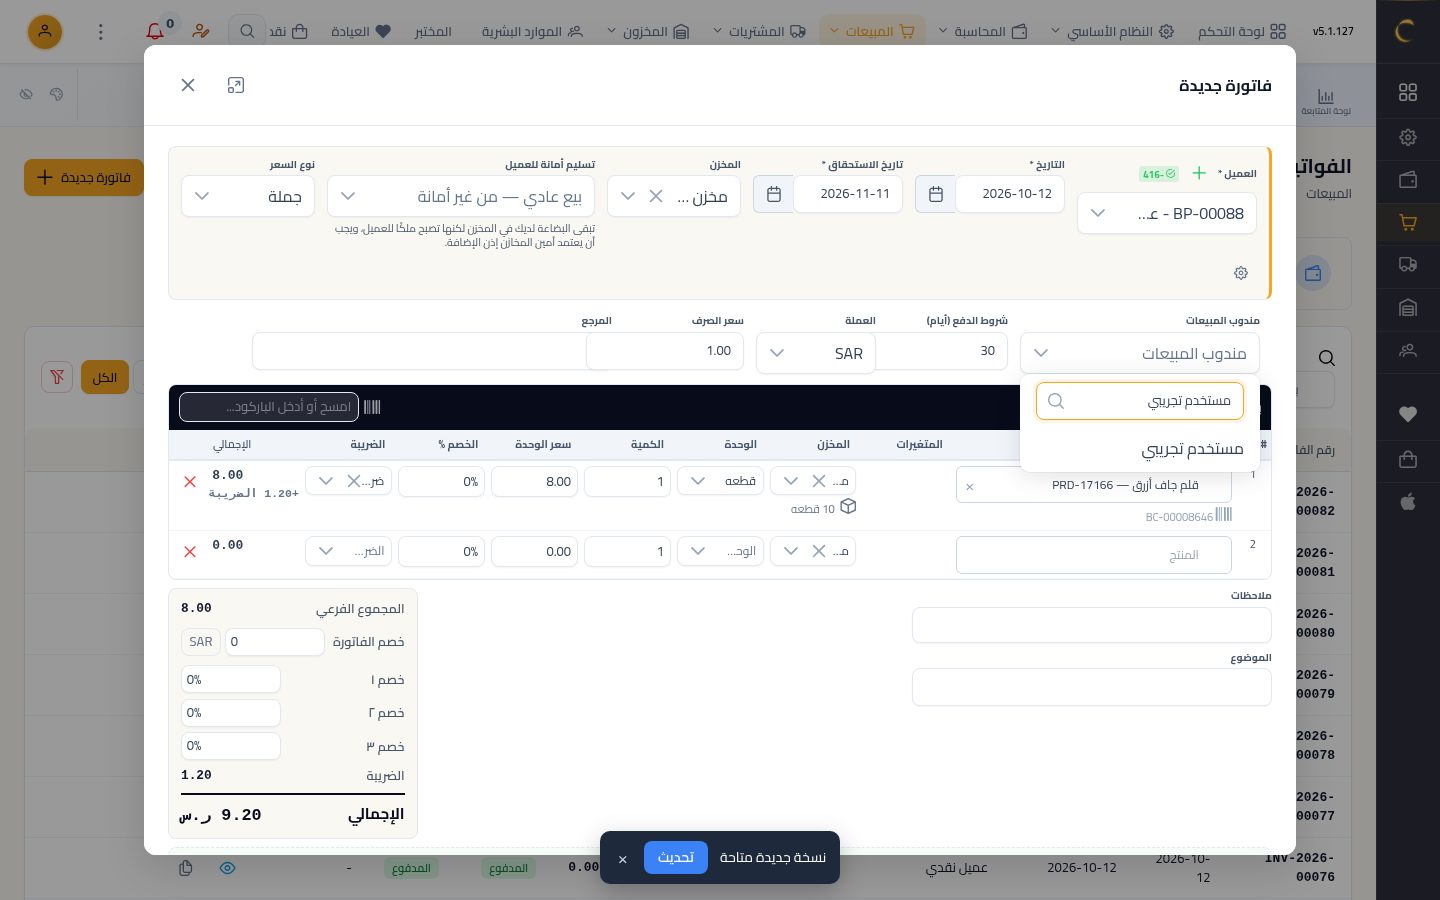
Task: Open the invoice header settings gear
Action: click(1241, 273)
